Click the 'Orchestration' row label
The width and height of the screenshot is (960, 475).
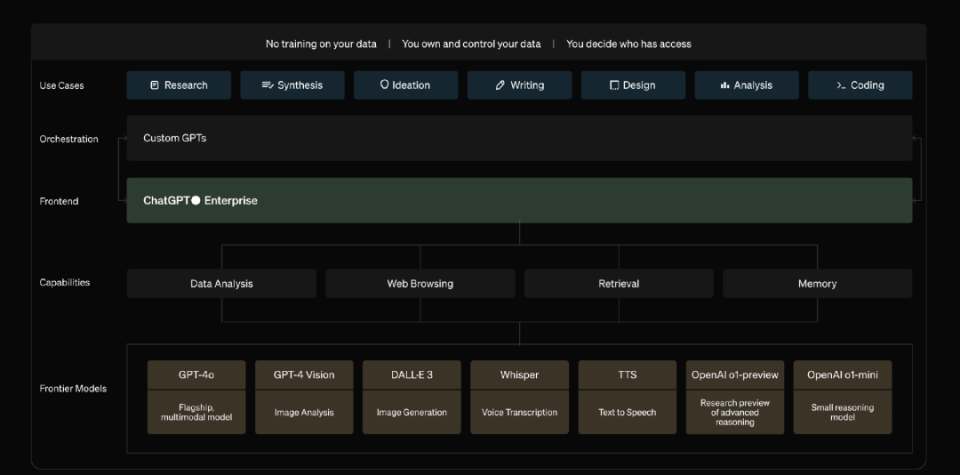point(69,139)
